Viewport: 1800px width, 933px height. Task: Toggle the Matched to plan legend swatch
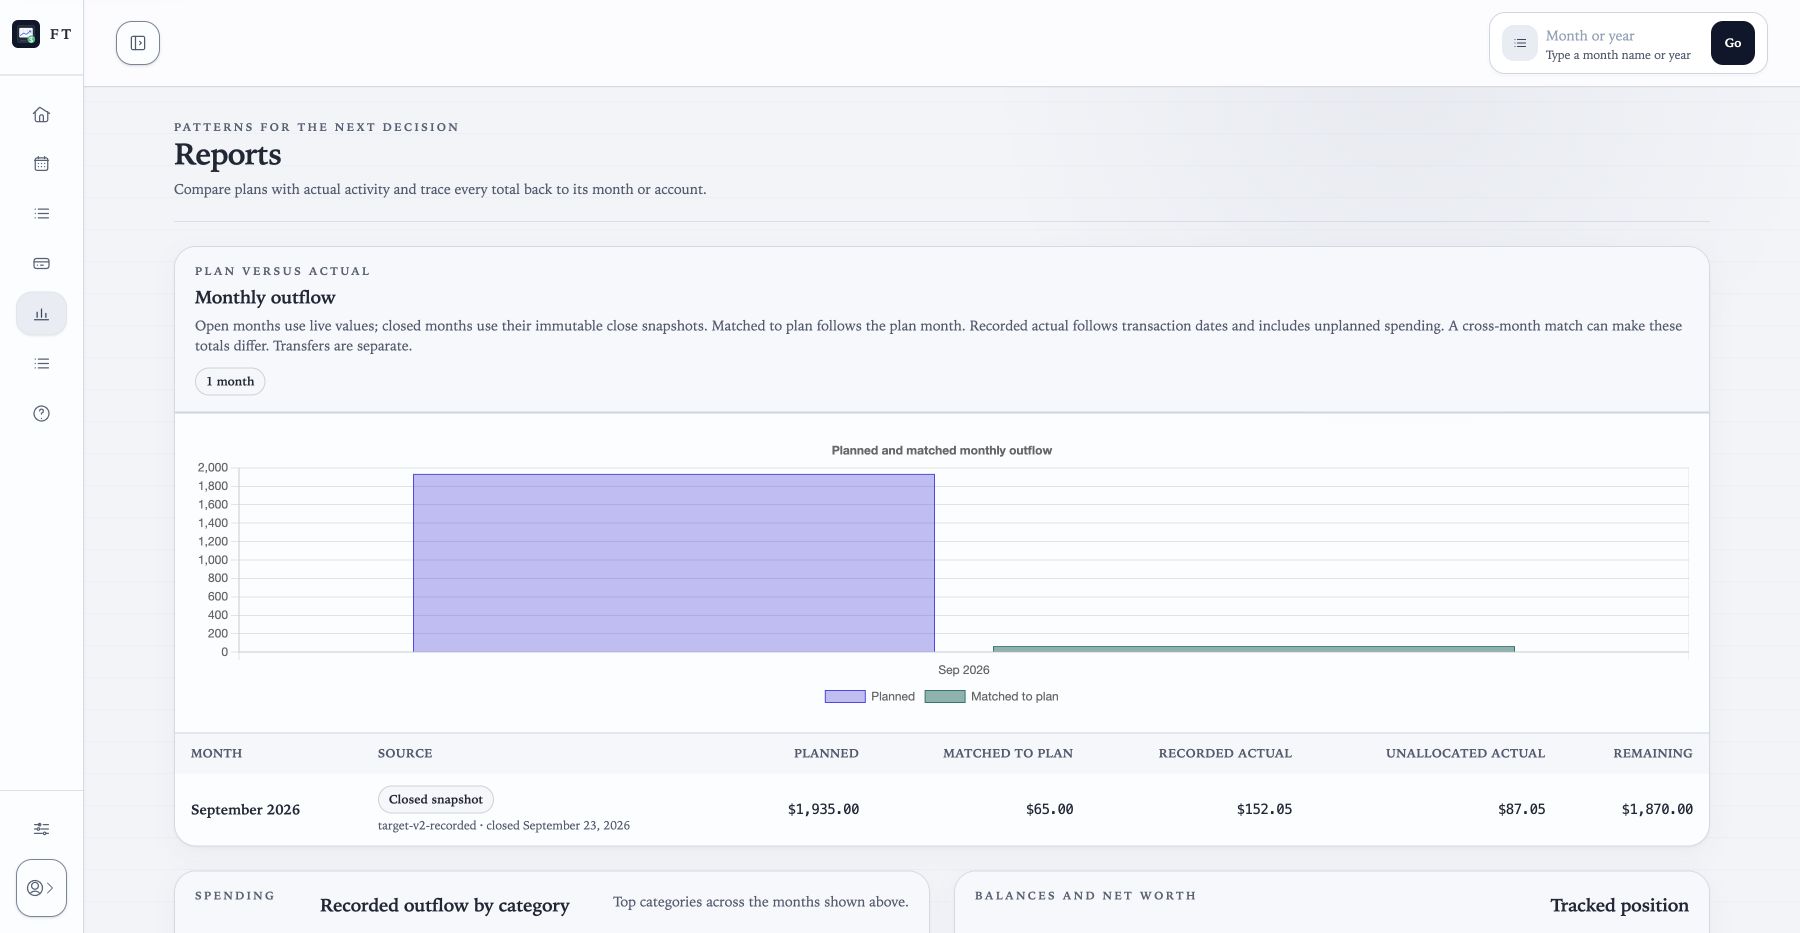[944, 697]
